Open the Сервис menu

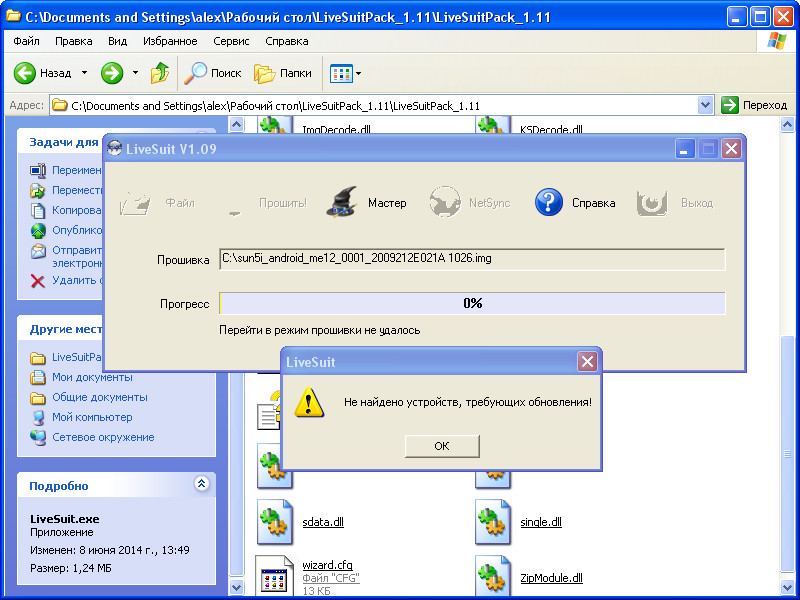[231, 41]
